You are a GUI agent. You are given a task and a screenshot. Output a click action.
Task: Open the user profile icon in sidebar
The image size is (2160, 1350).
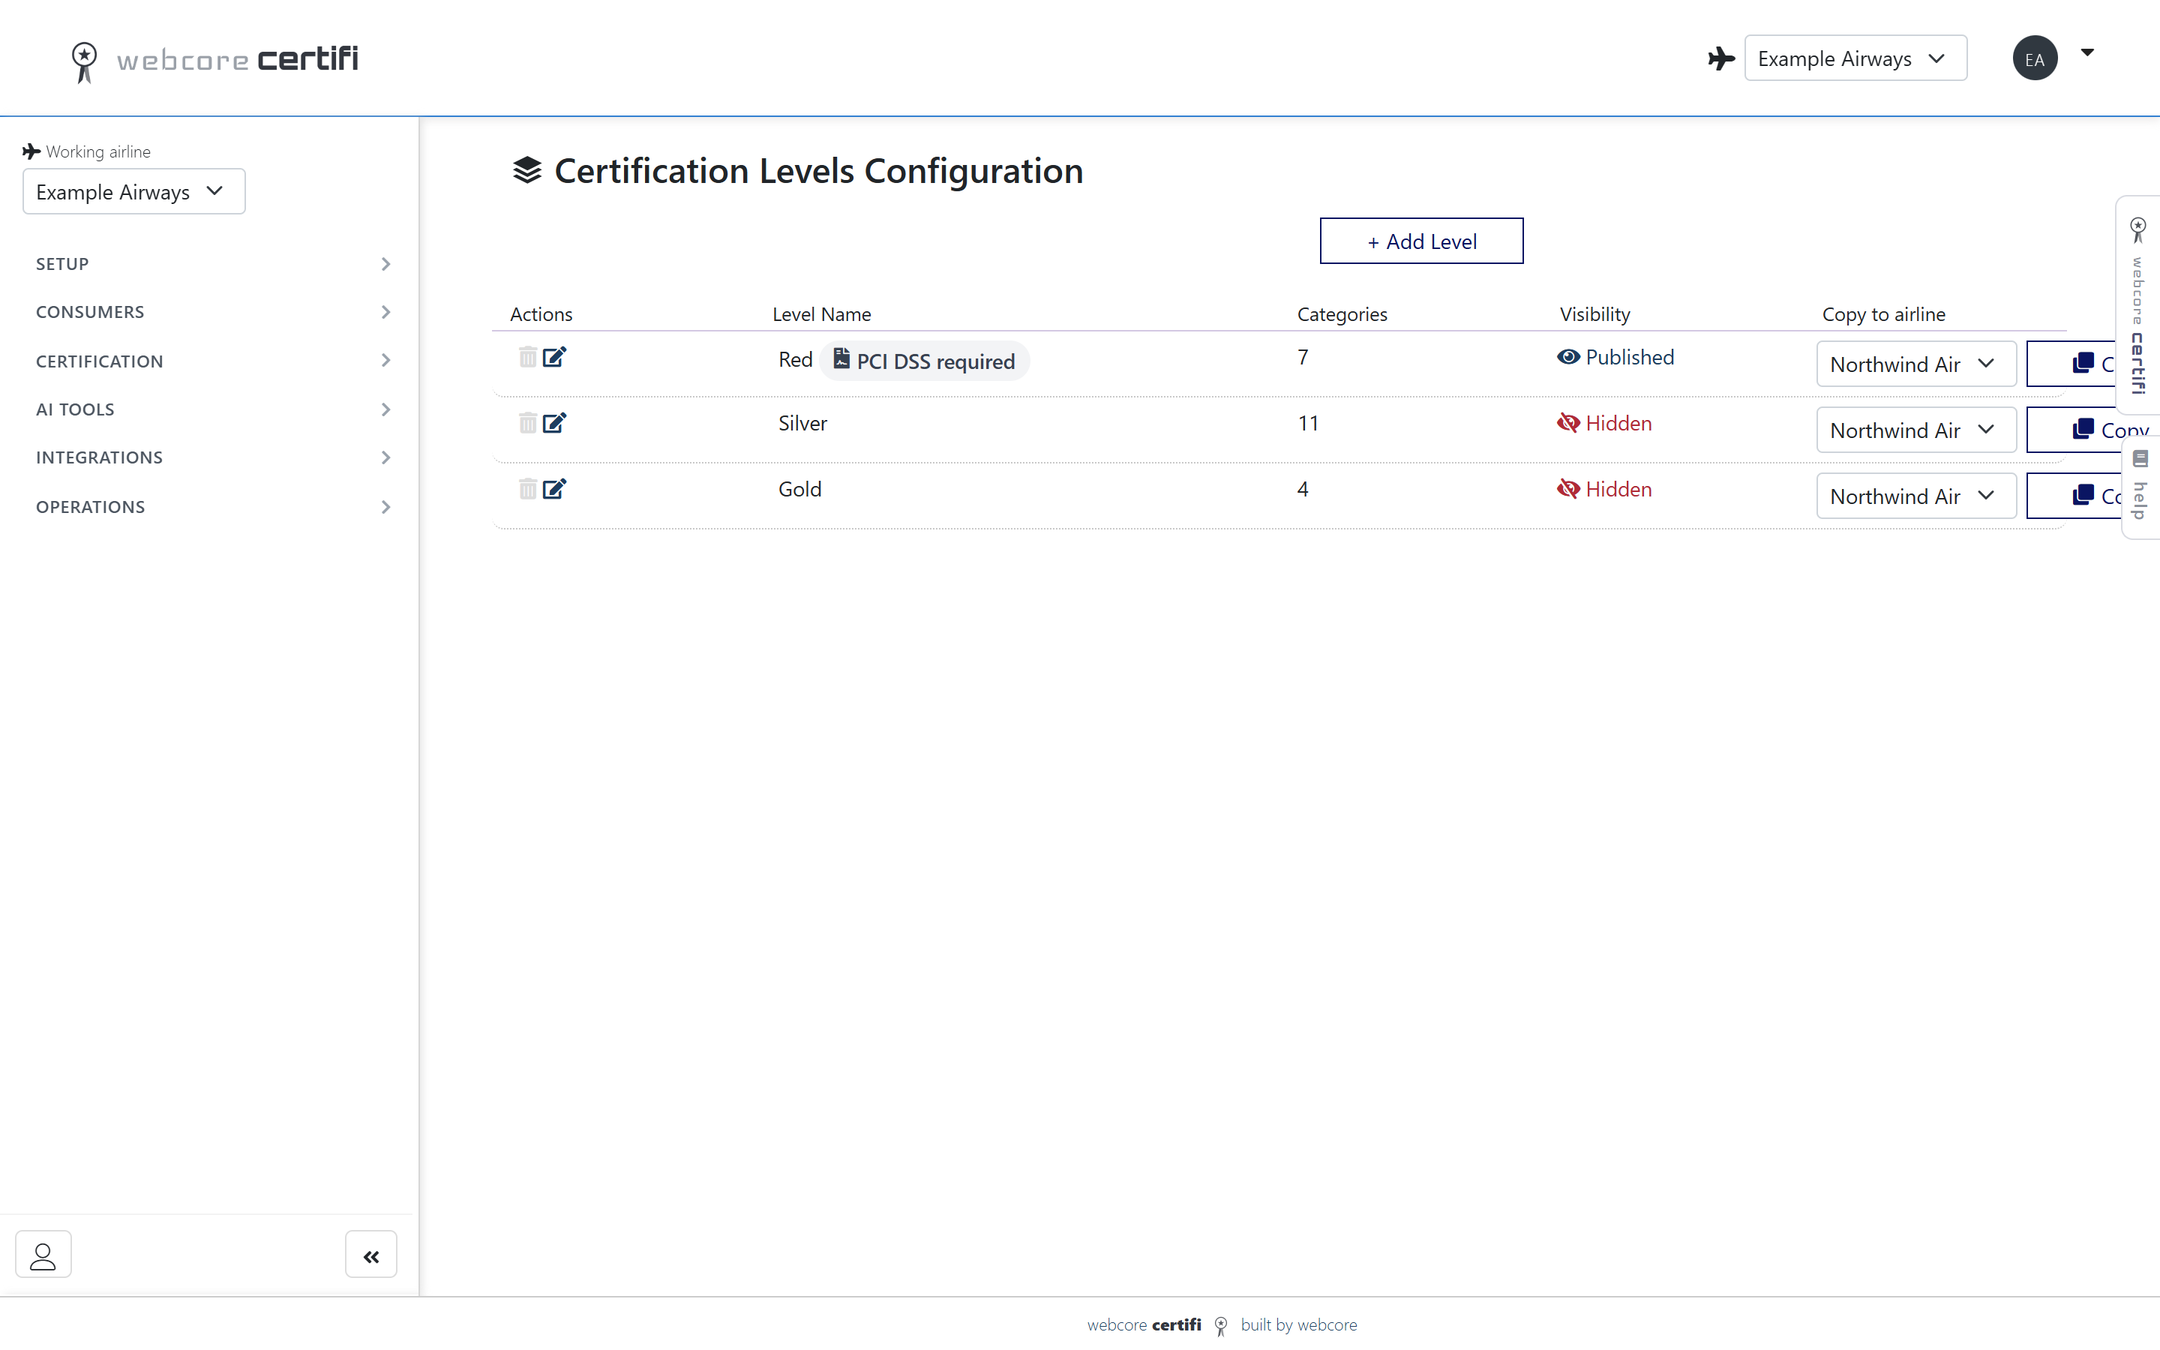43,1255
